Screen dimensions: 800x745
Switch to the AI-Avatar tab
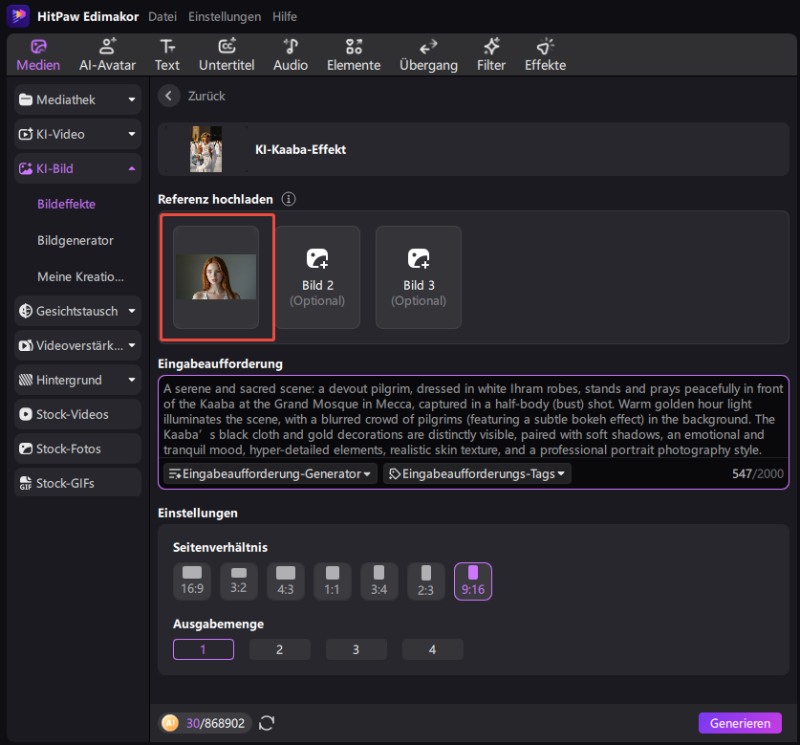107,54
